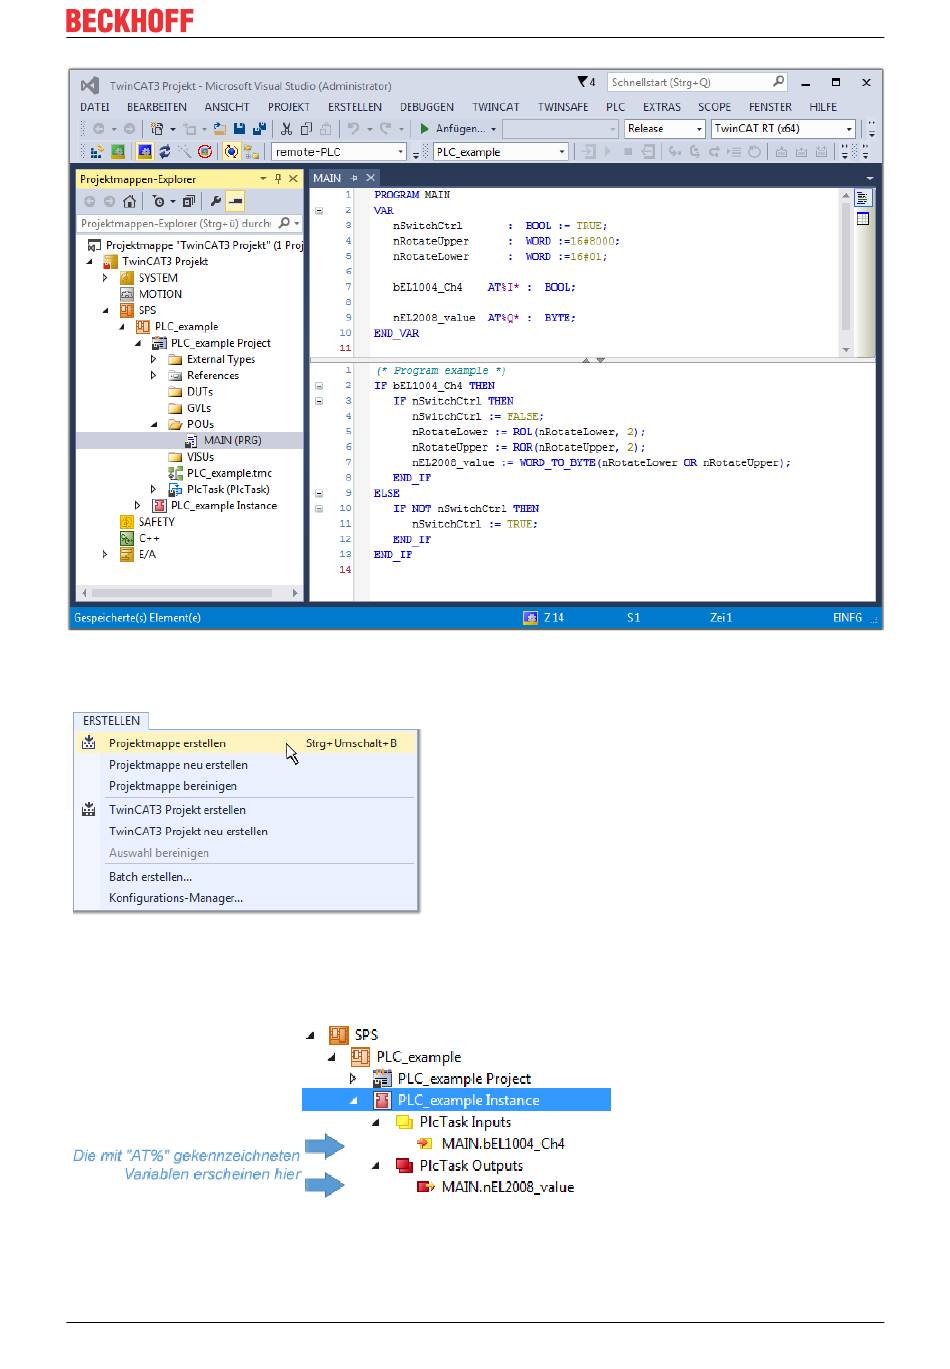Select PLC_example.tmc file

pos(229,473)
